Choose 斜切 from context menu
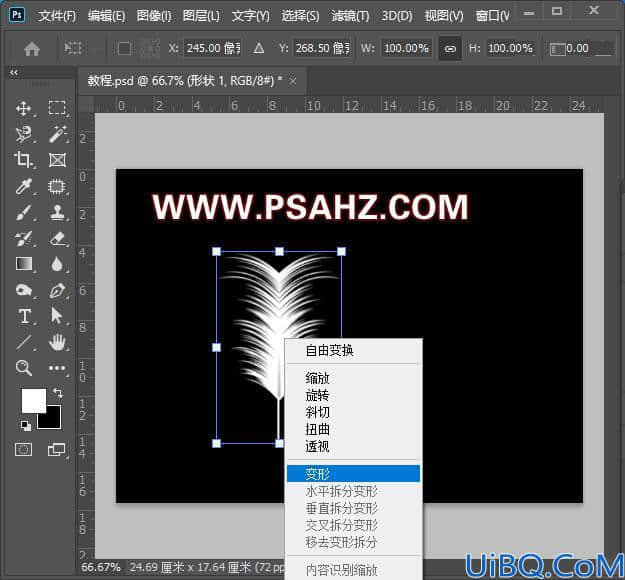Viewport: 625px width, 580px height. (x=354, y=412)
